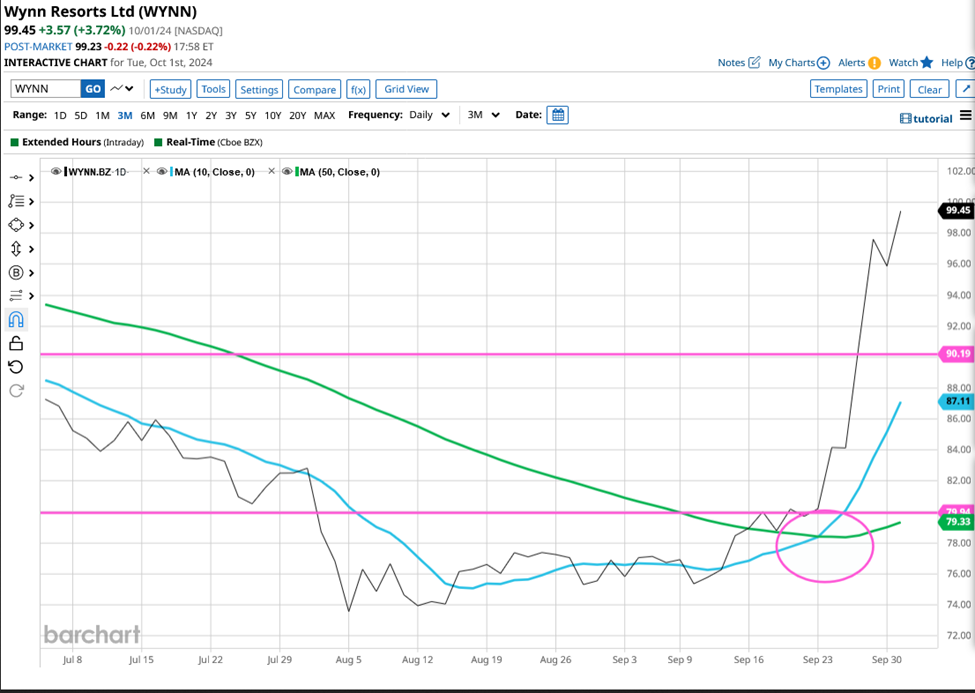Viewport: 975px width, 693px height.
Task: Click the pink 90.19 price level label
Action: point(955,353)
